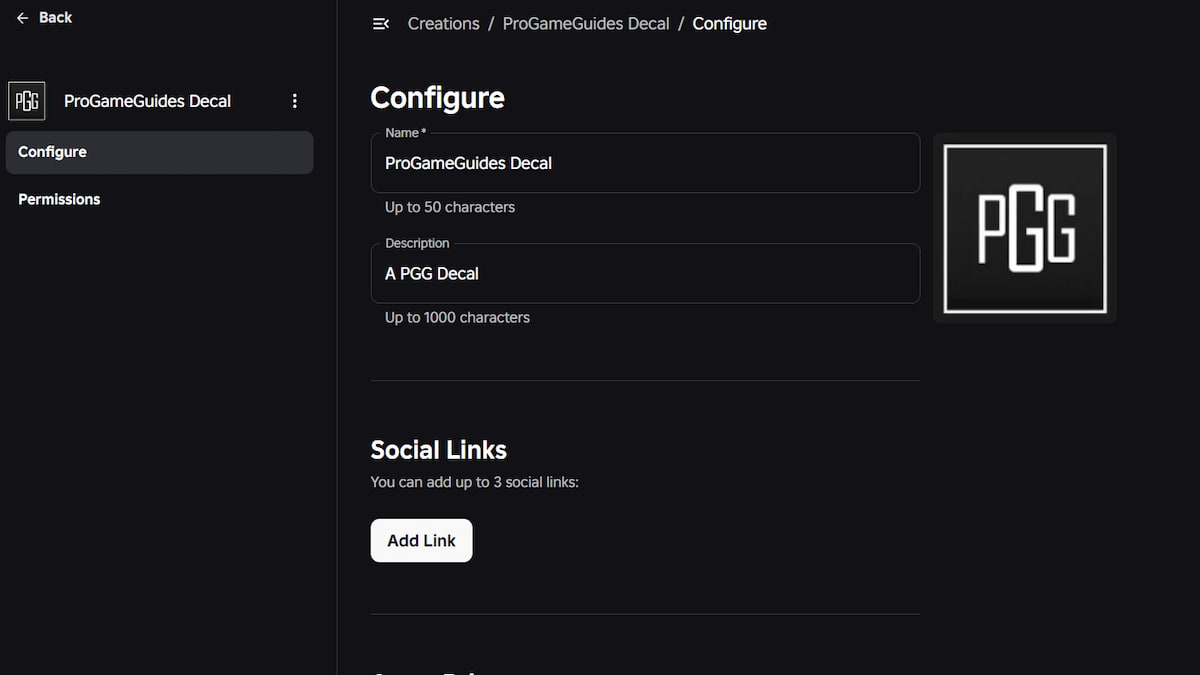
Task: Click the ProGameGuides Decal sidebar title
Action: (x=147, y=101)
